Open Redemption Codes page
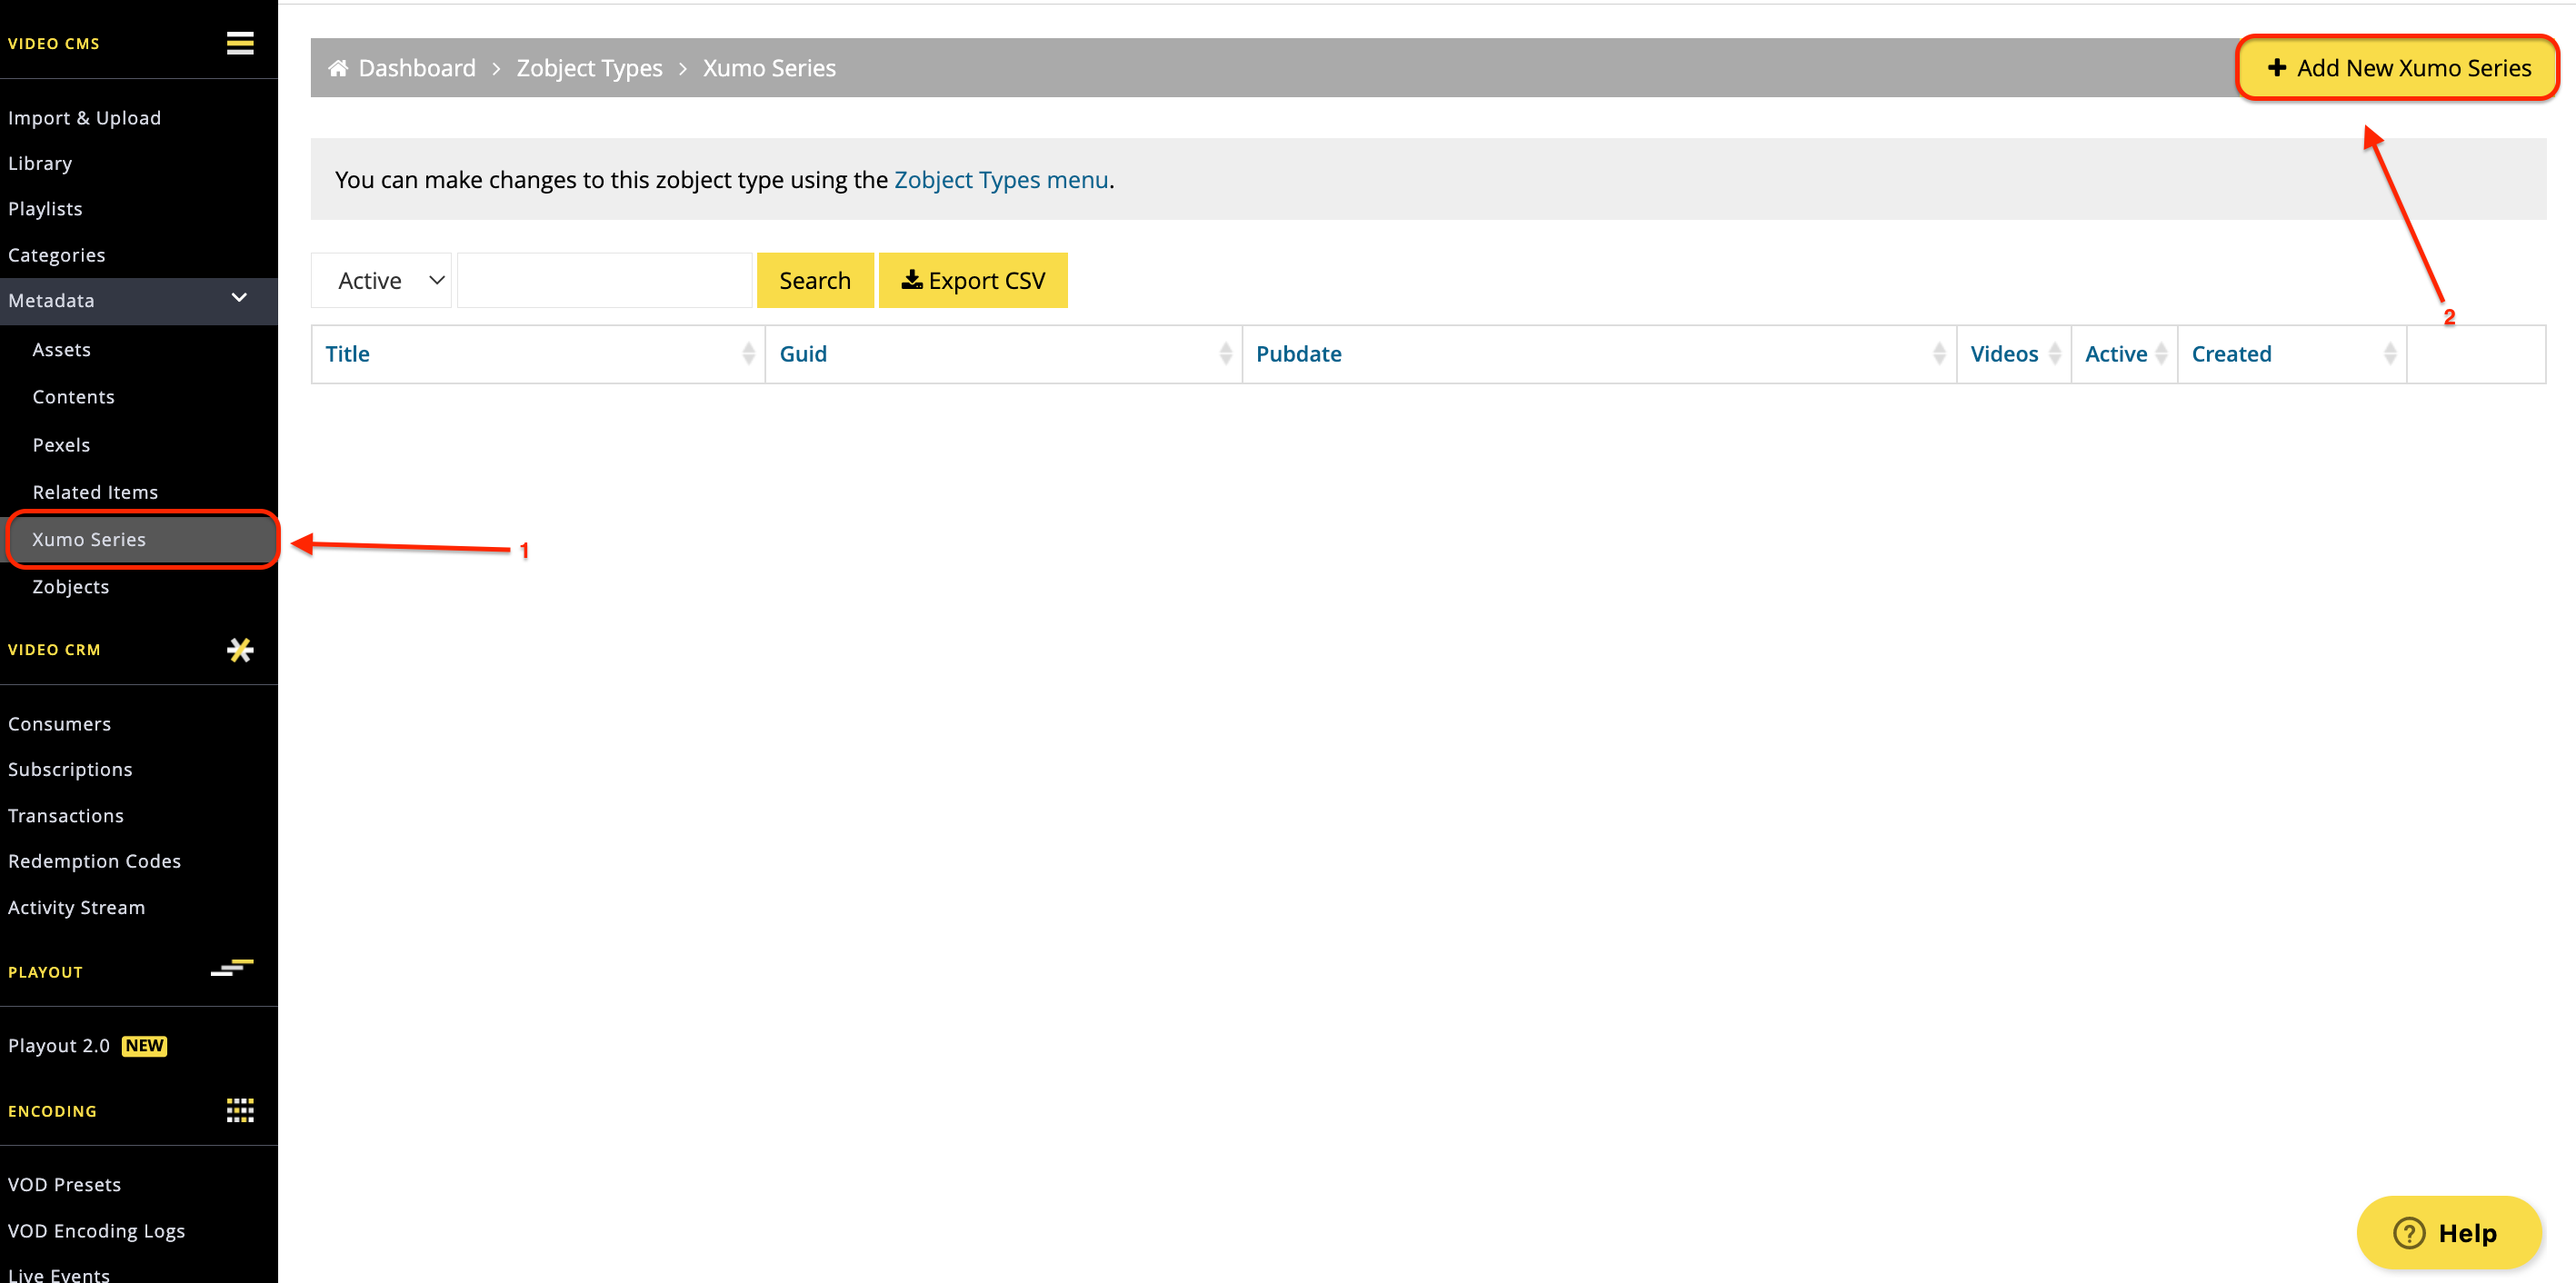The width and height of the screenshot is (2576, 1283). click(94, 862)
